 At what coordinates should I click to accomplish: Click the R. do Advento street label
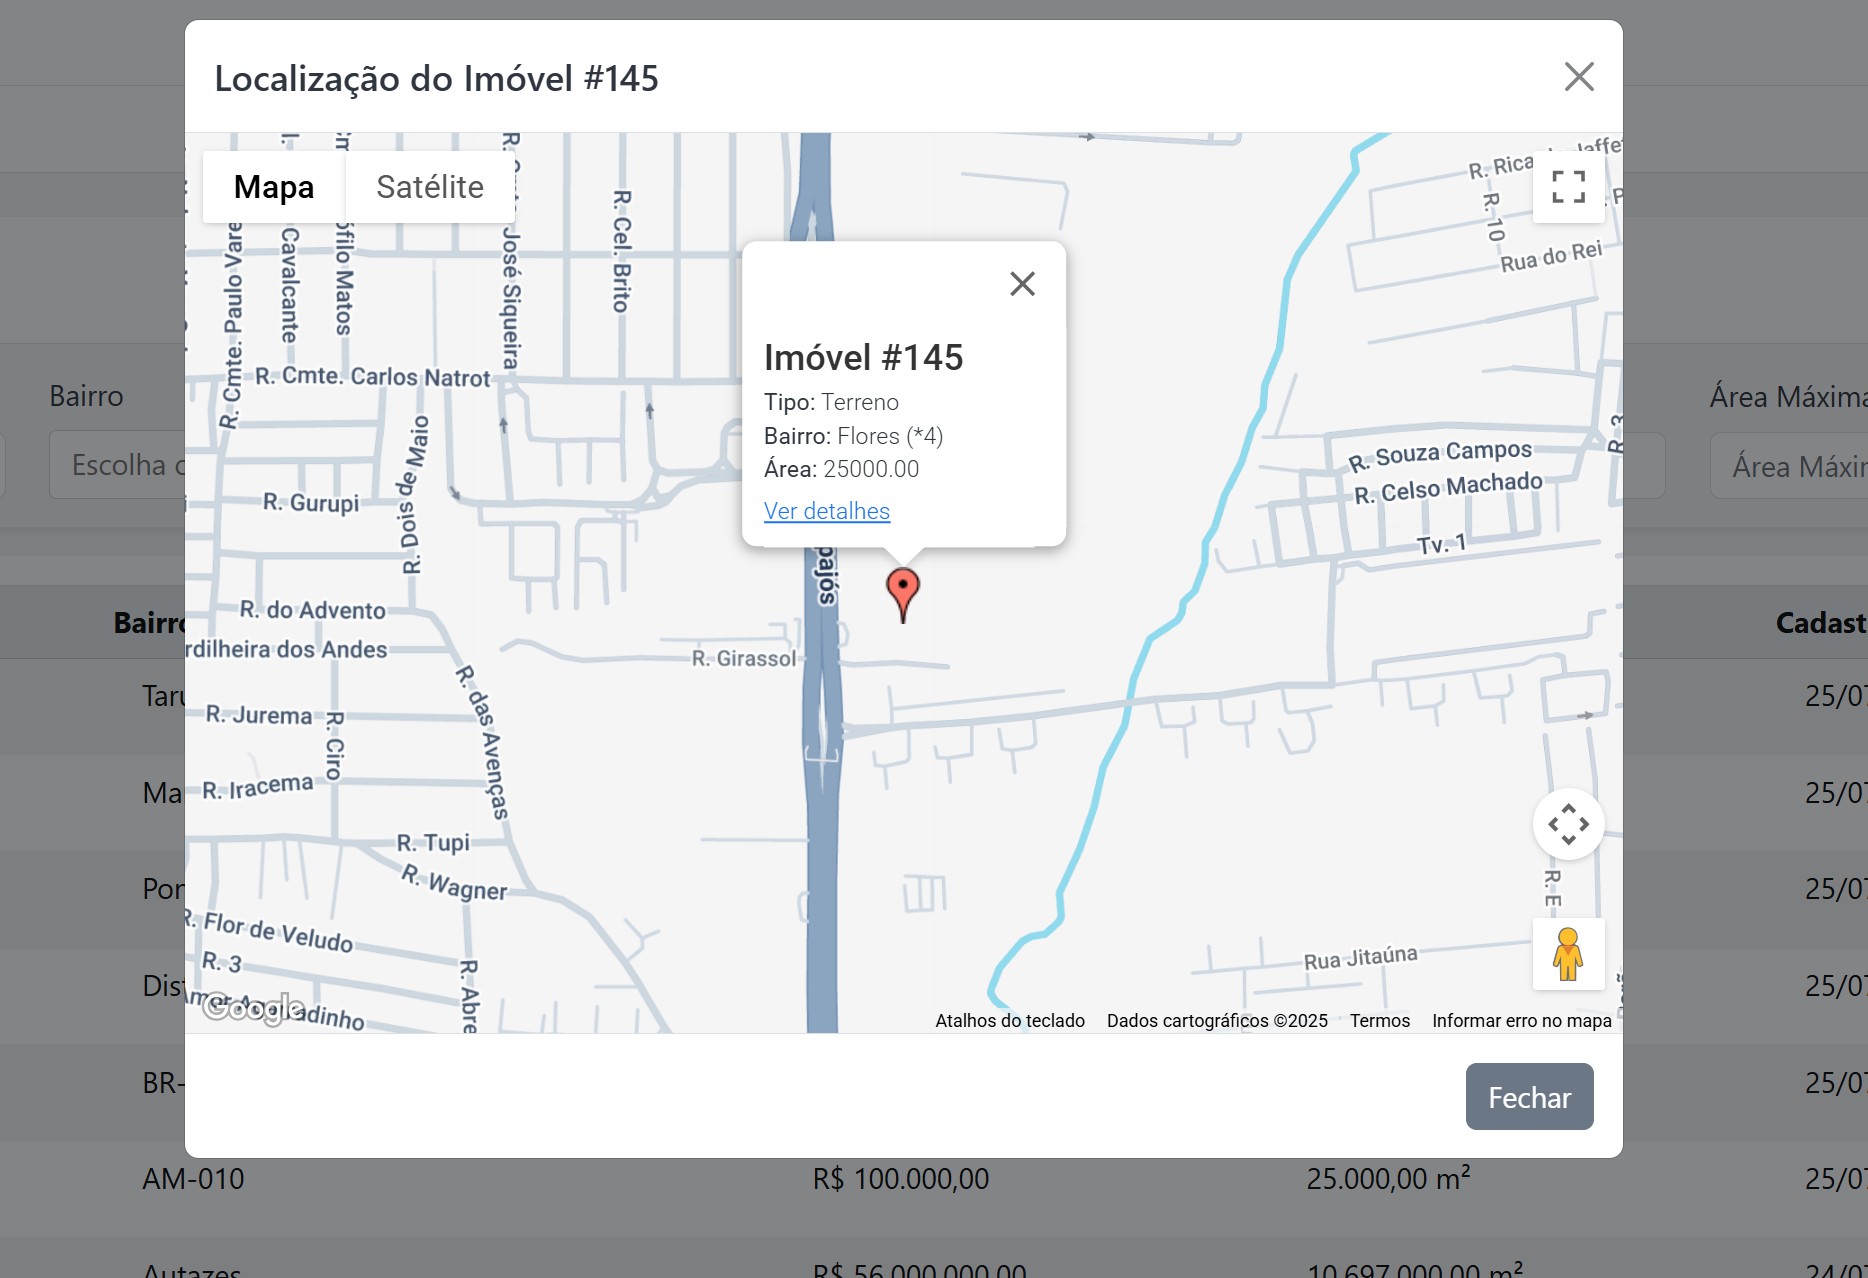(x=312, y=610)
